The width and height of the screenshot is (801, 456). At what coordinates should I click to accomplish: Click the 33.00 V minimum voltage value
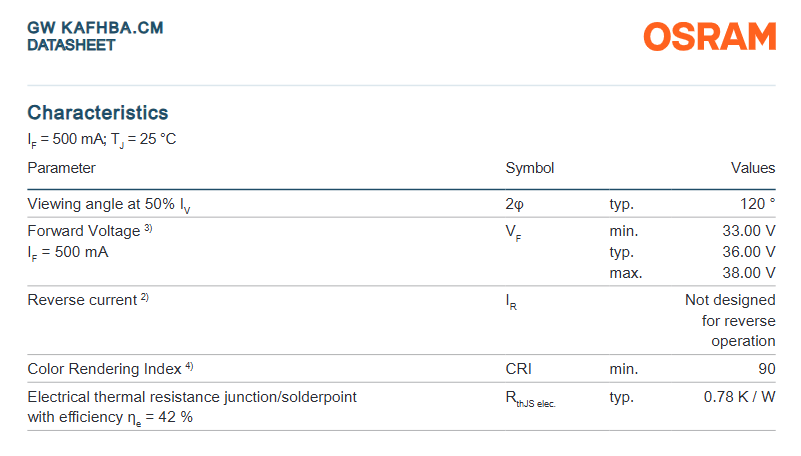(x=748, y=231)
